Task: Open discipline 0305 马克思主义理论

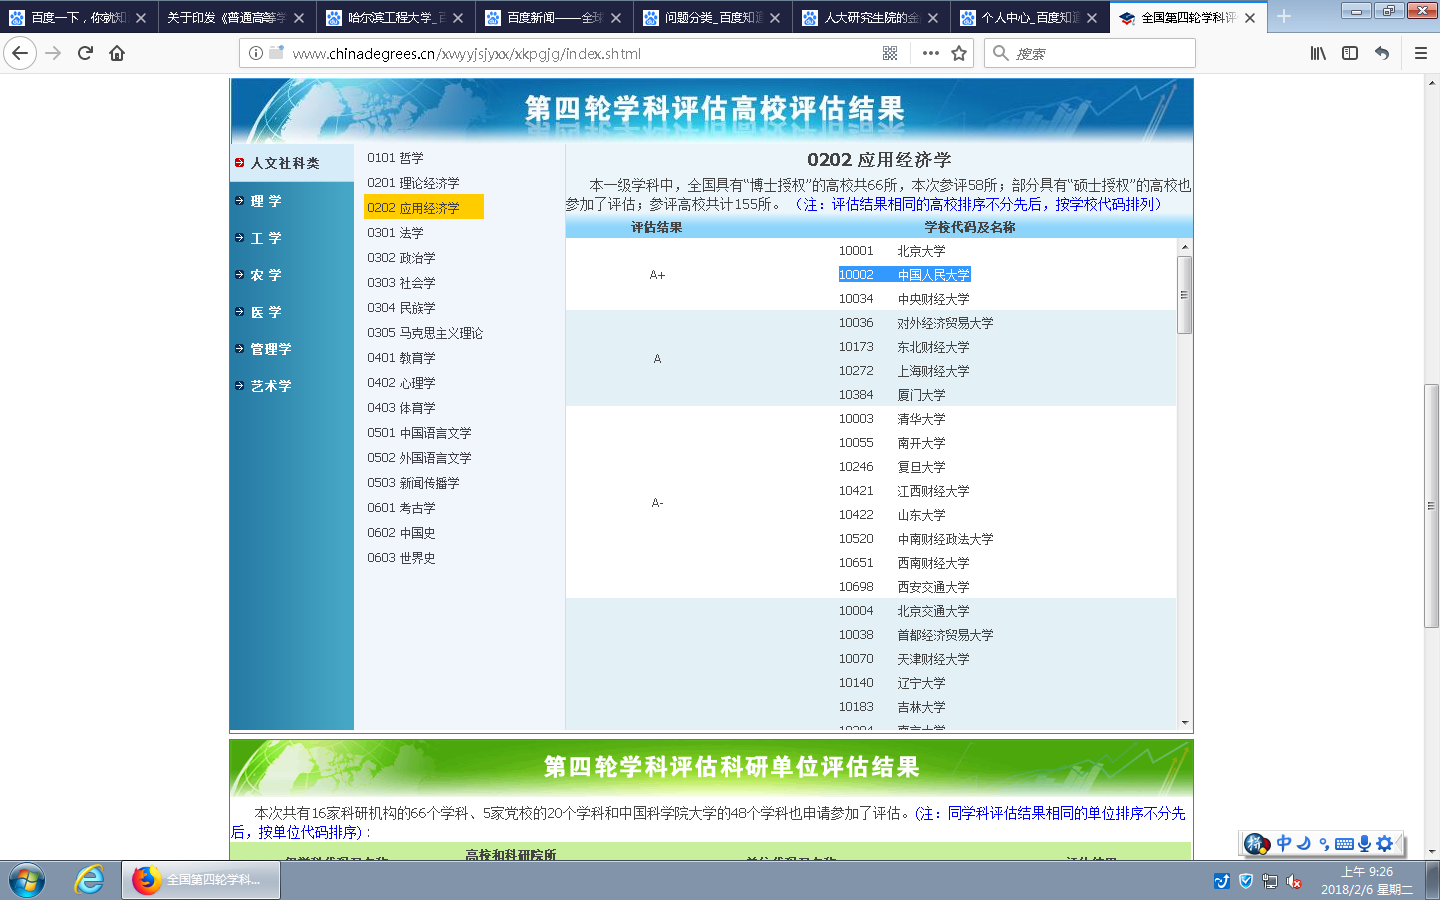Action: (x=424, y=333)
